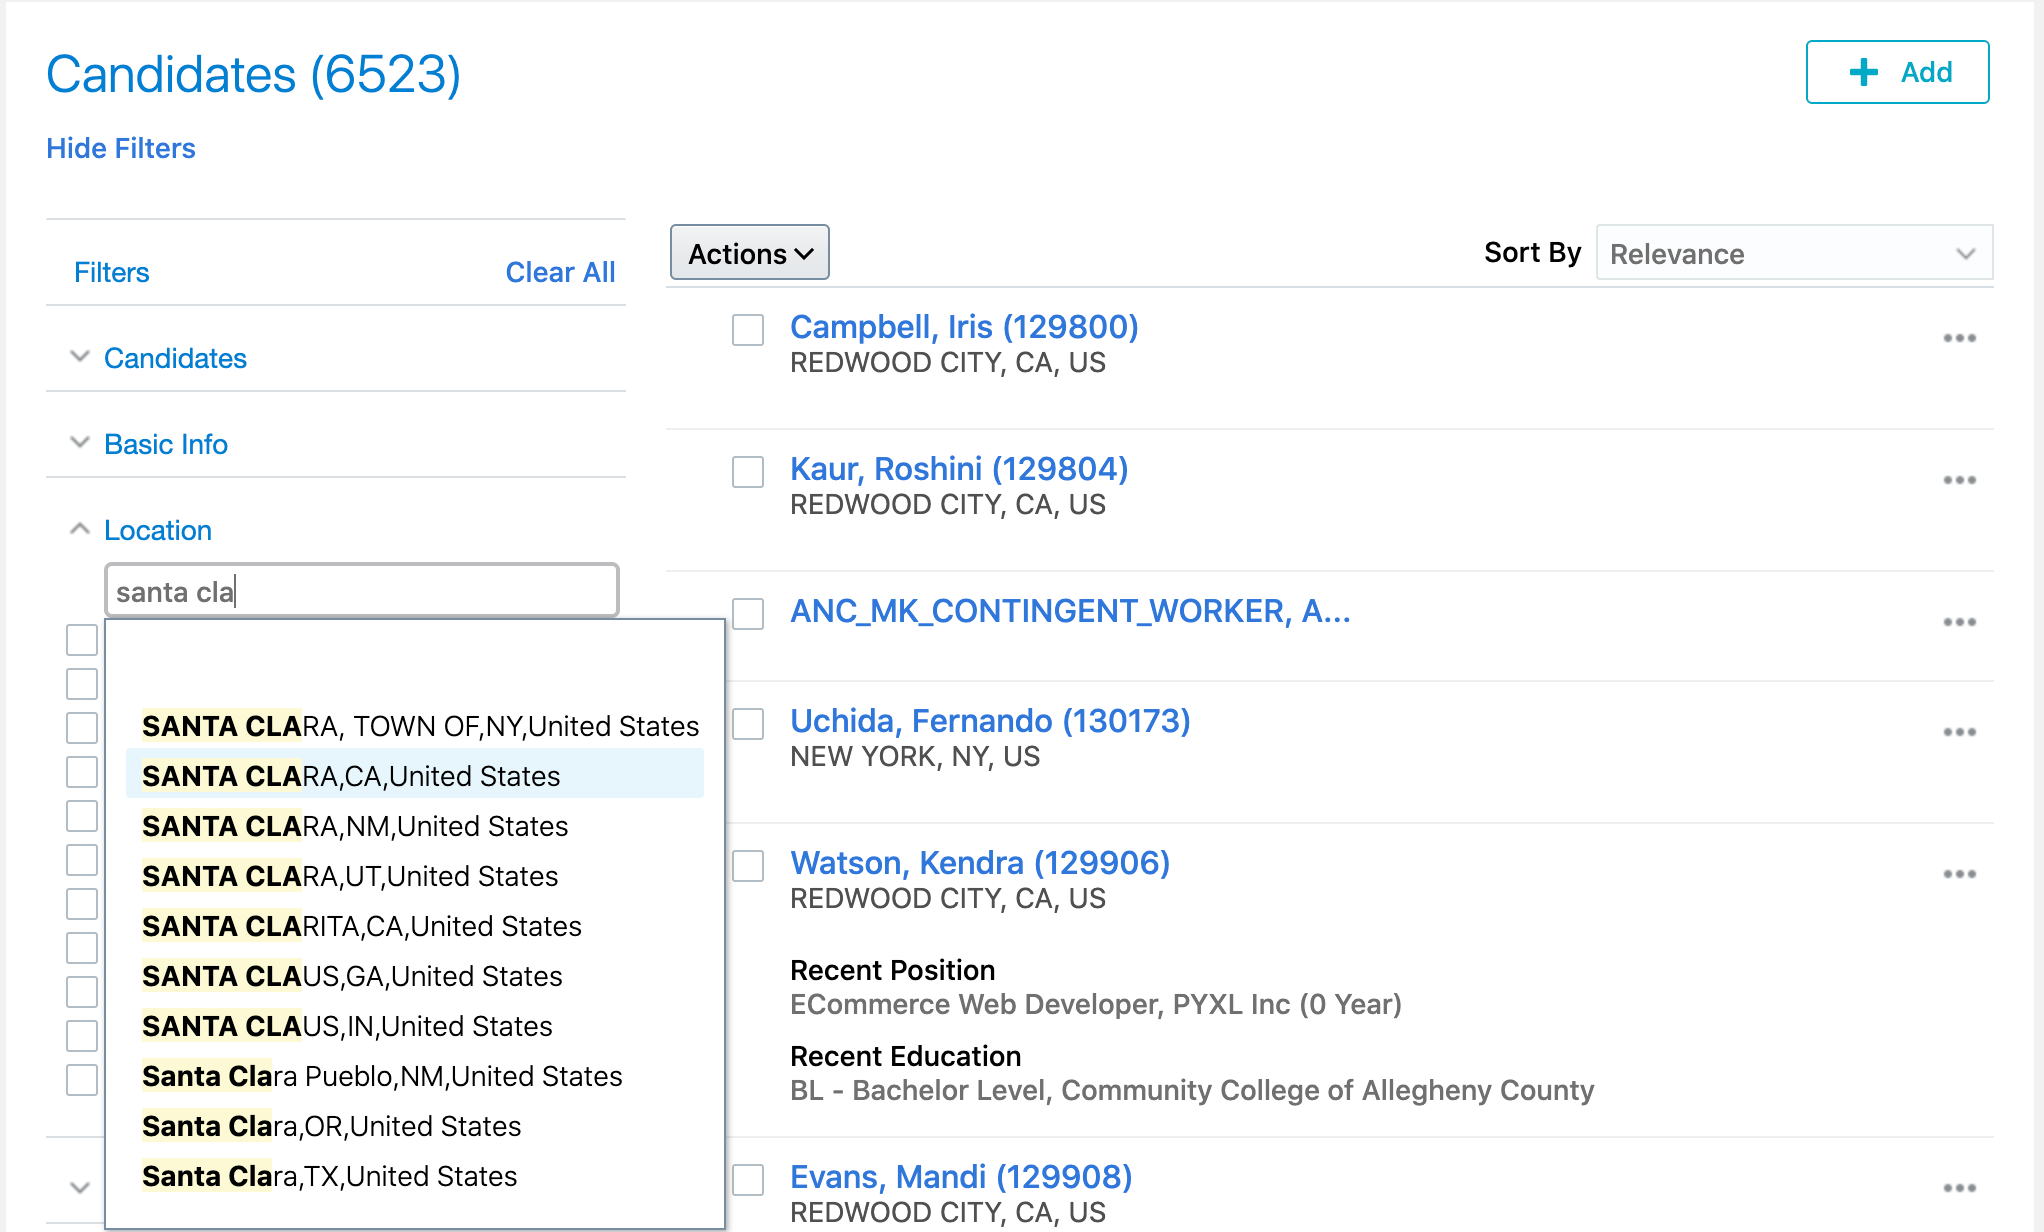Image resolution: width=2044 pixels, height=1232 pixels.
Task: Collapse the Location filter section
Action: (158, 530)
